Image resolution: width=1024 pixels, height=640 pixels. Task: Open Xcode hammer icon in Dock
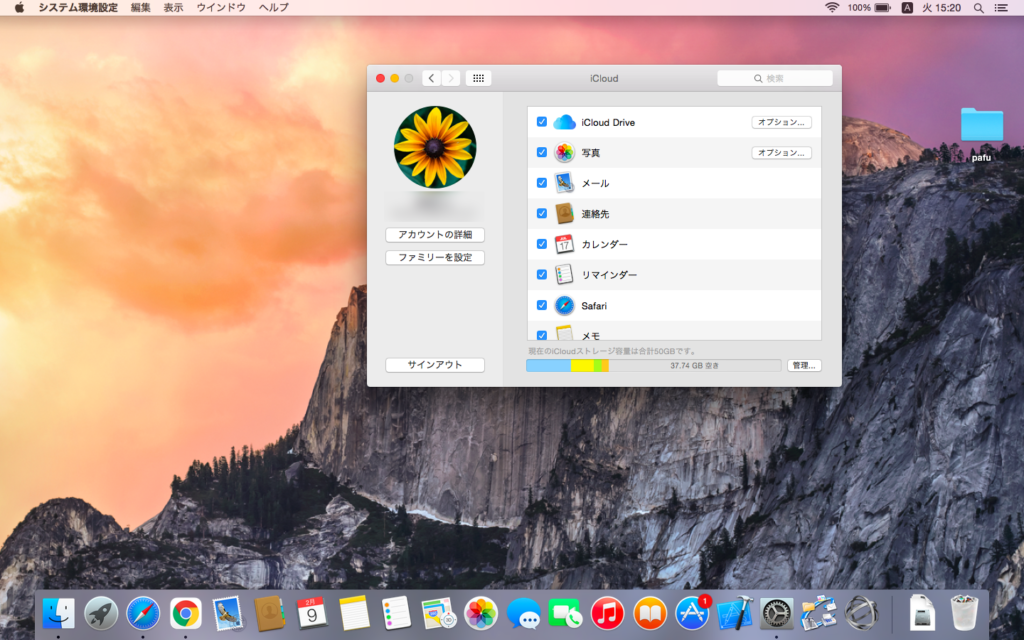pyautogui.click(x=735, y=613)
